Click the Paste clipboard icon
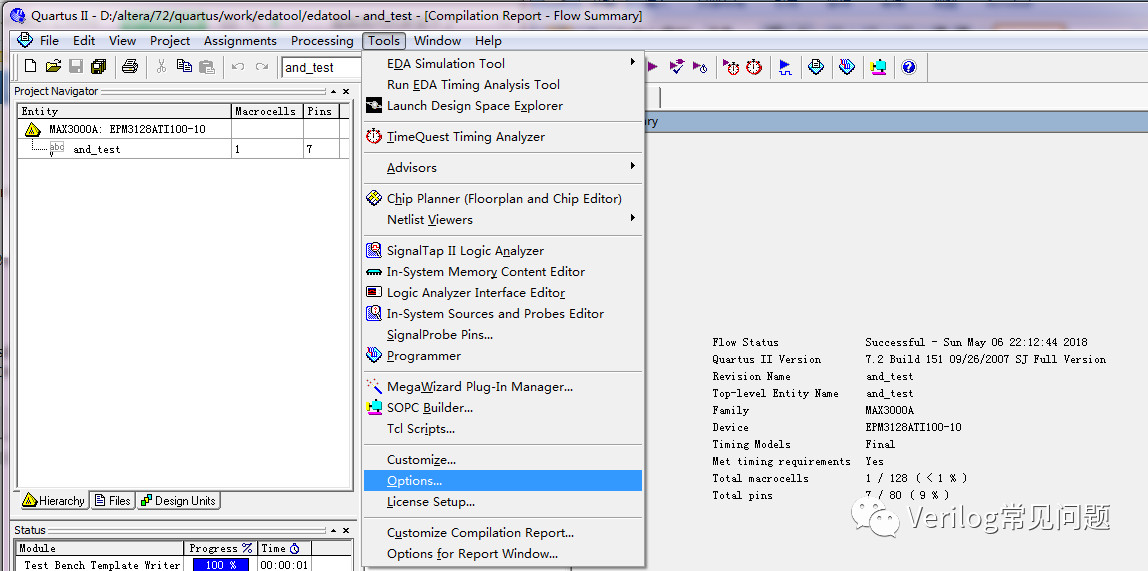 click(x=207, y=67)
